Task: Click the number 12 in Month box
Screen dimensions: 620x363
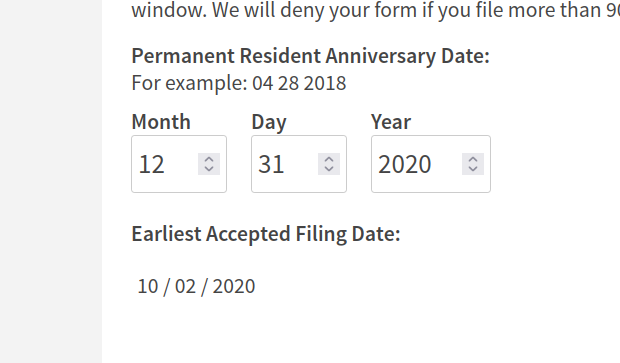Action: point(151,164)
